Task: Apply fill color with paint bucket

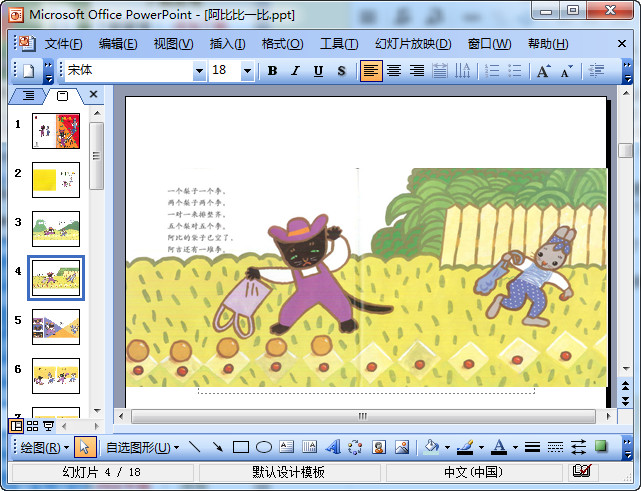Action: (432, 447)
